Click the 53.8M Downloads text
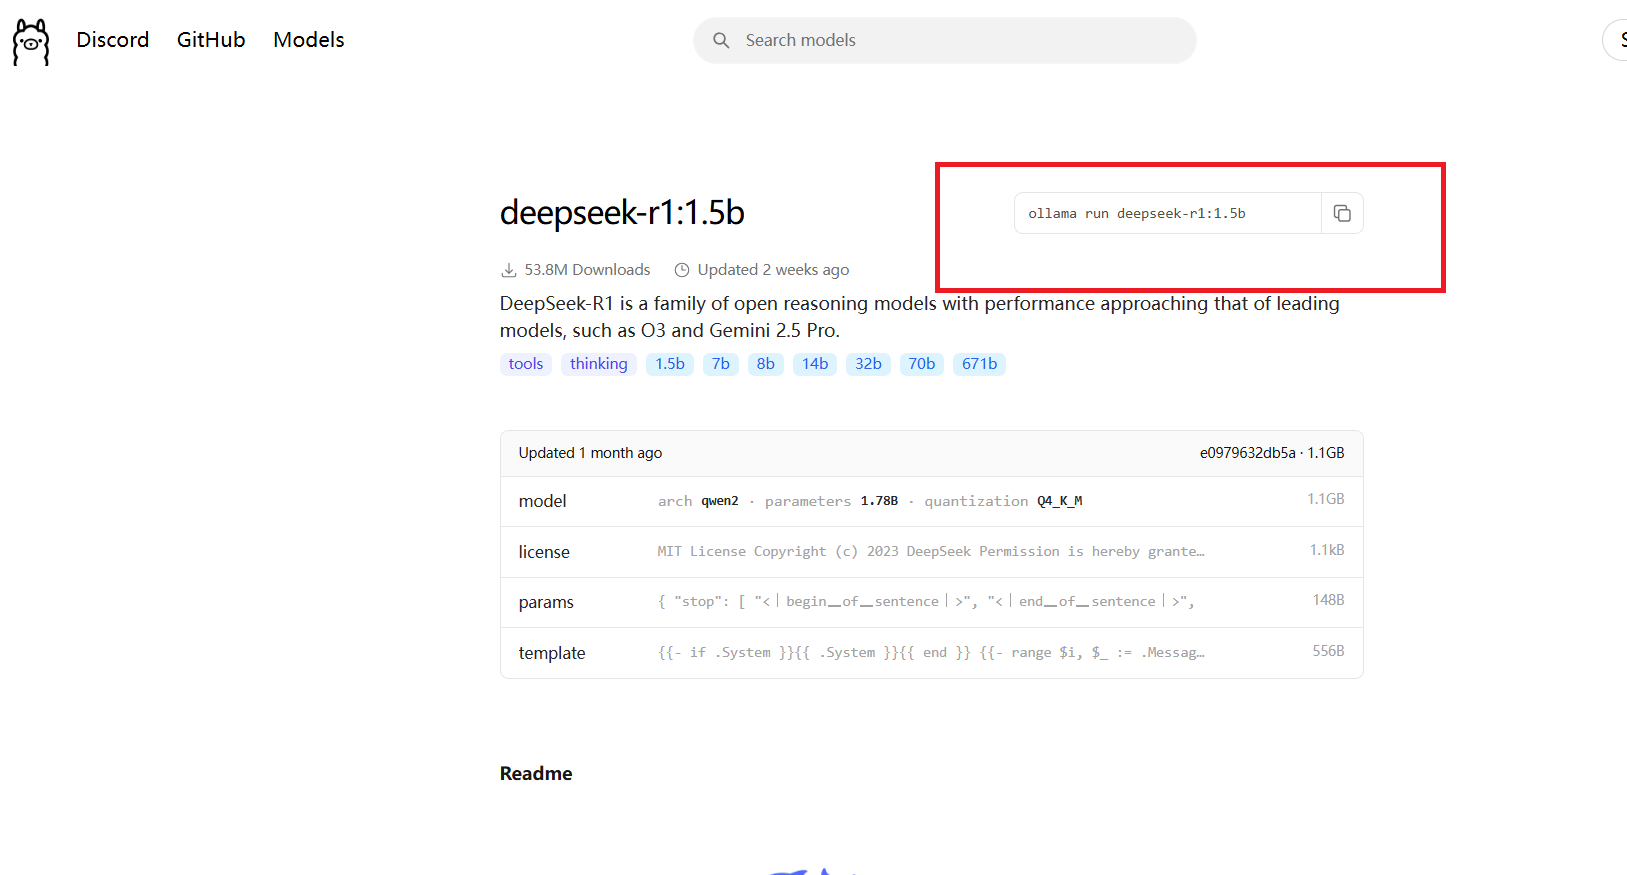The height and width of the screenshot is (875, 1627). 587,270
